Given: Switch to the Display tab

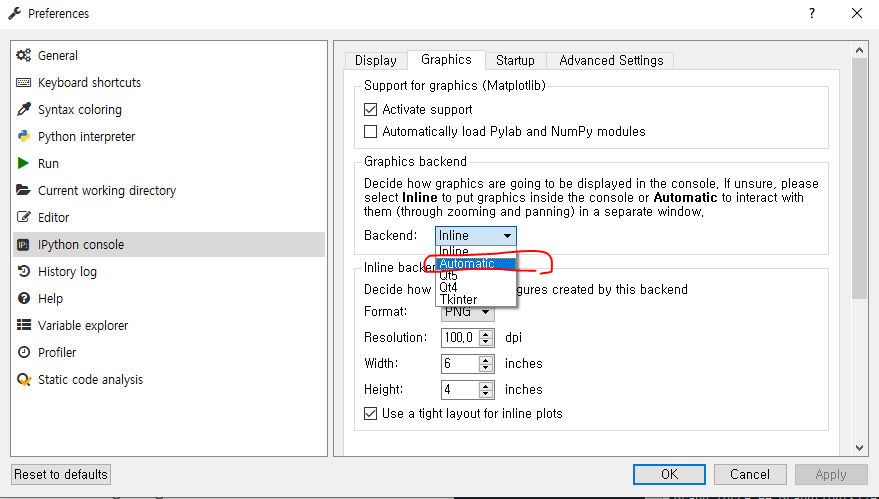Looking at the screenshot, I should coord(376,61).
